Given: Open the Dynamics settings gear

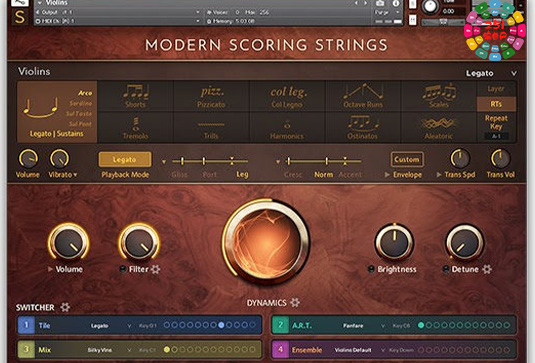Looking at the screenshot, I should pos(295,302).
